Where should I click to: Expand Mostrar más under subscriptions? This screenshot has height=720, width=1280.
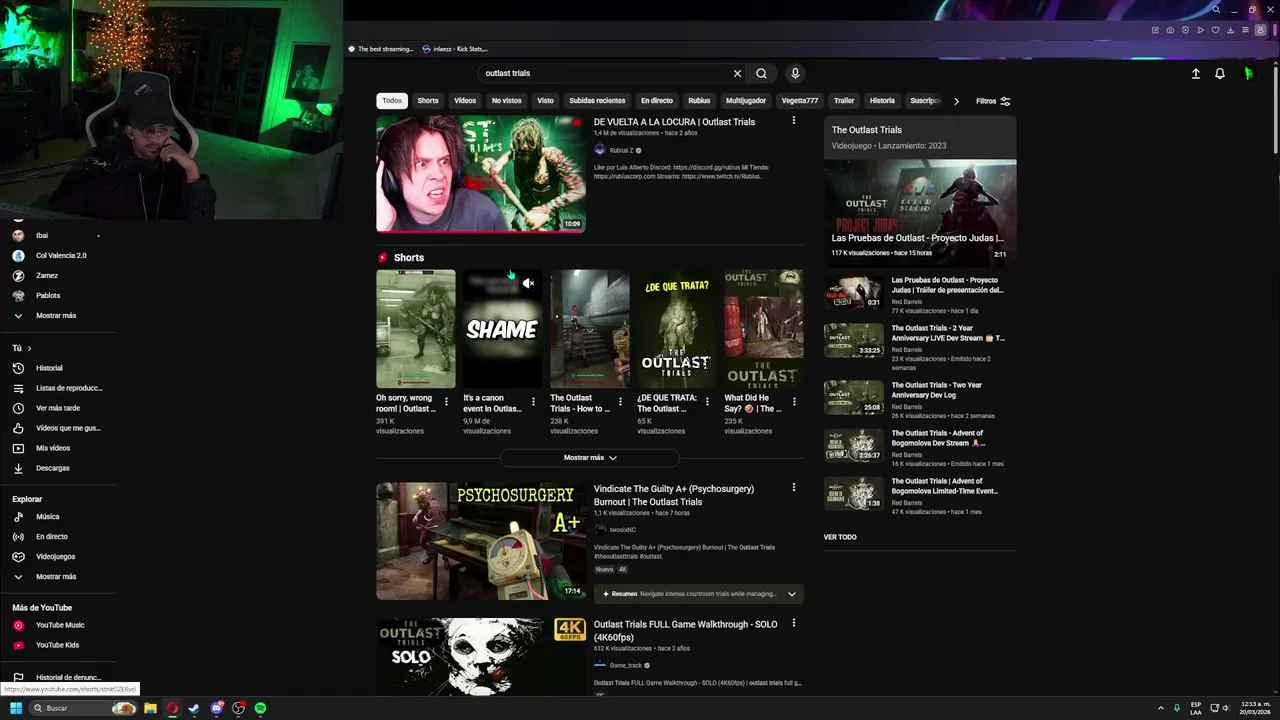(55, 316)
